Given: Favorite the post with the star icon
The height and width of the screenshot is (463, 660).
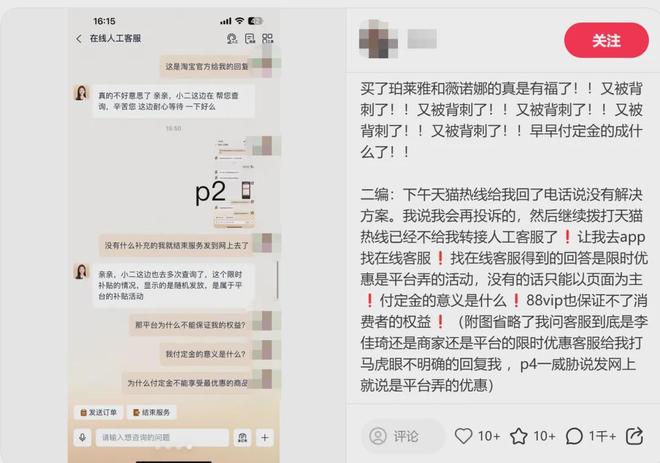Looking at the screenshot, I should pos(519,436).
